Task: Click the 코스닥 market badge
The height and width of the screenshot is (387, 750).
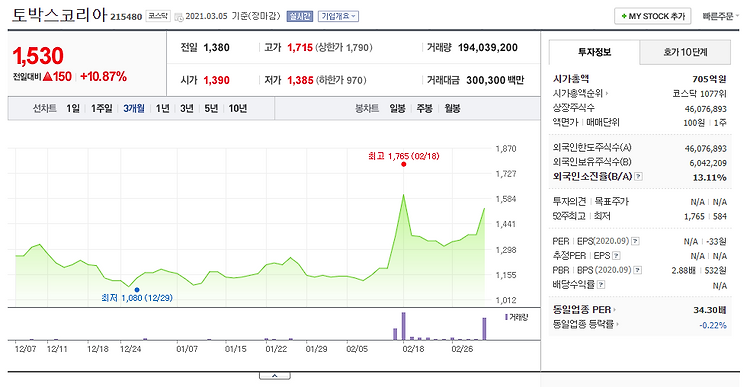Action: click(x=158, y=16)
